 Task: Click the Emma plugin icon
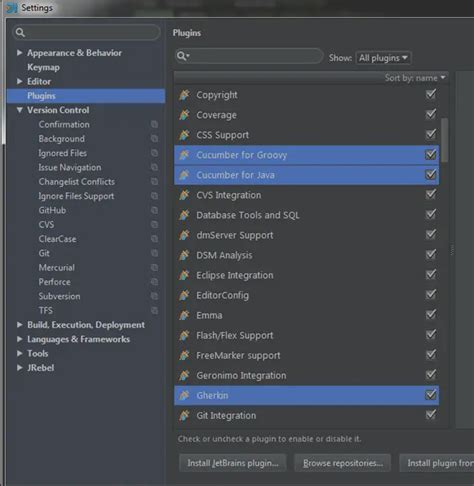(184, 315)
